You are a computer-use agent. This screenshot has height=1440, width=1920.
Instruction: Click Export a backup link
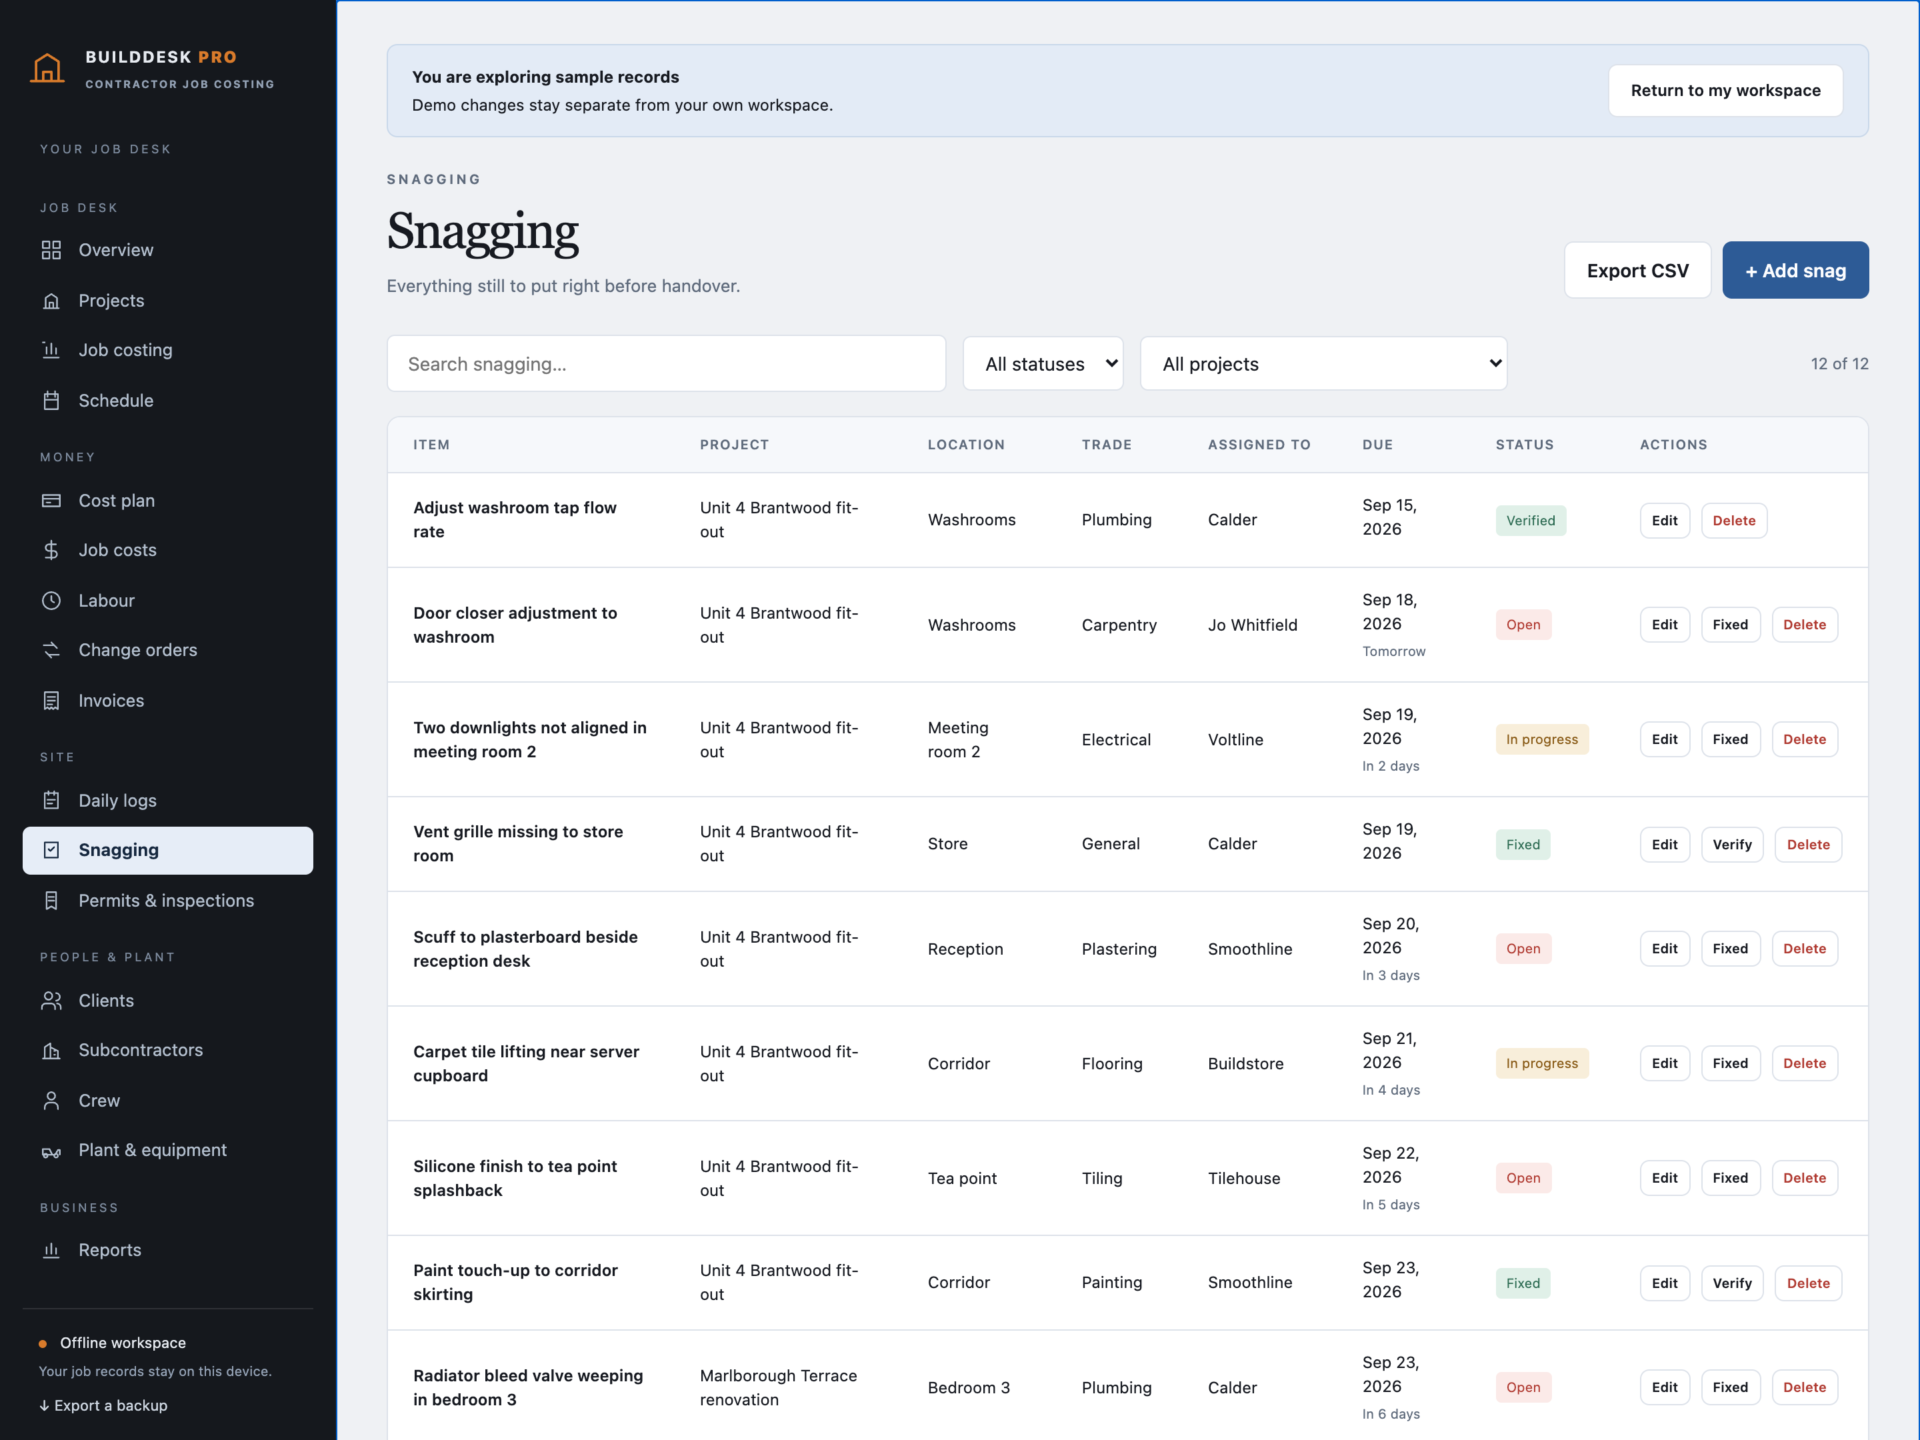[x=103, y=1405]
